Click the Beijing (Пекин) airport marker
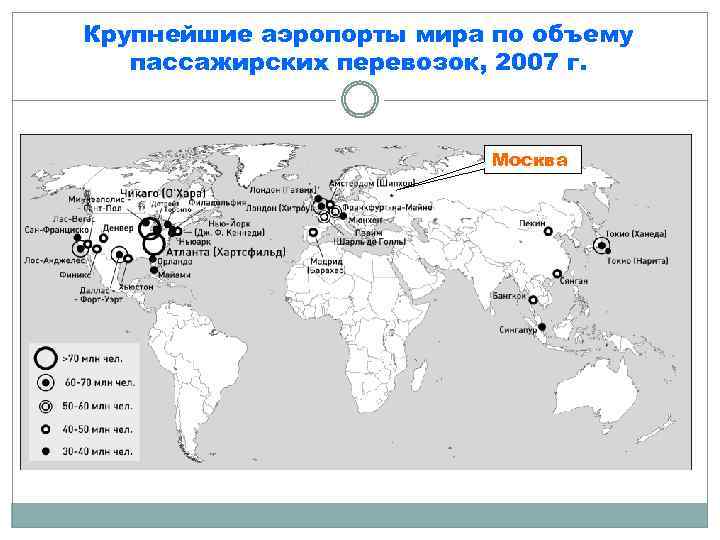The height and width of the screenshot is (540, 720). point(548,231)
